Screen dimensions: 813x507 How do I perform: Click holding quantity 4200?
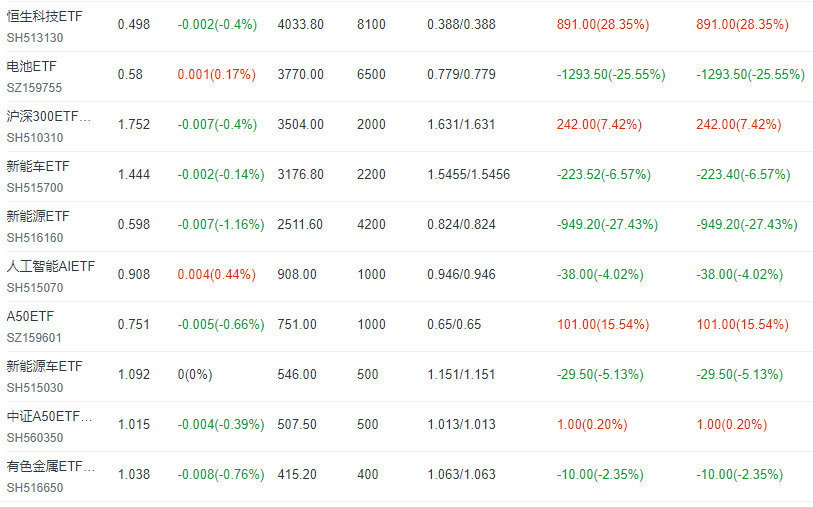tap(371, 224)
